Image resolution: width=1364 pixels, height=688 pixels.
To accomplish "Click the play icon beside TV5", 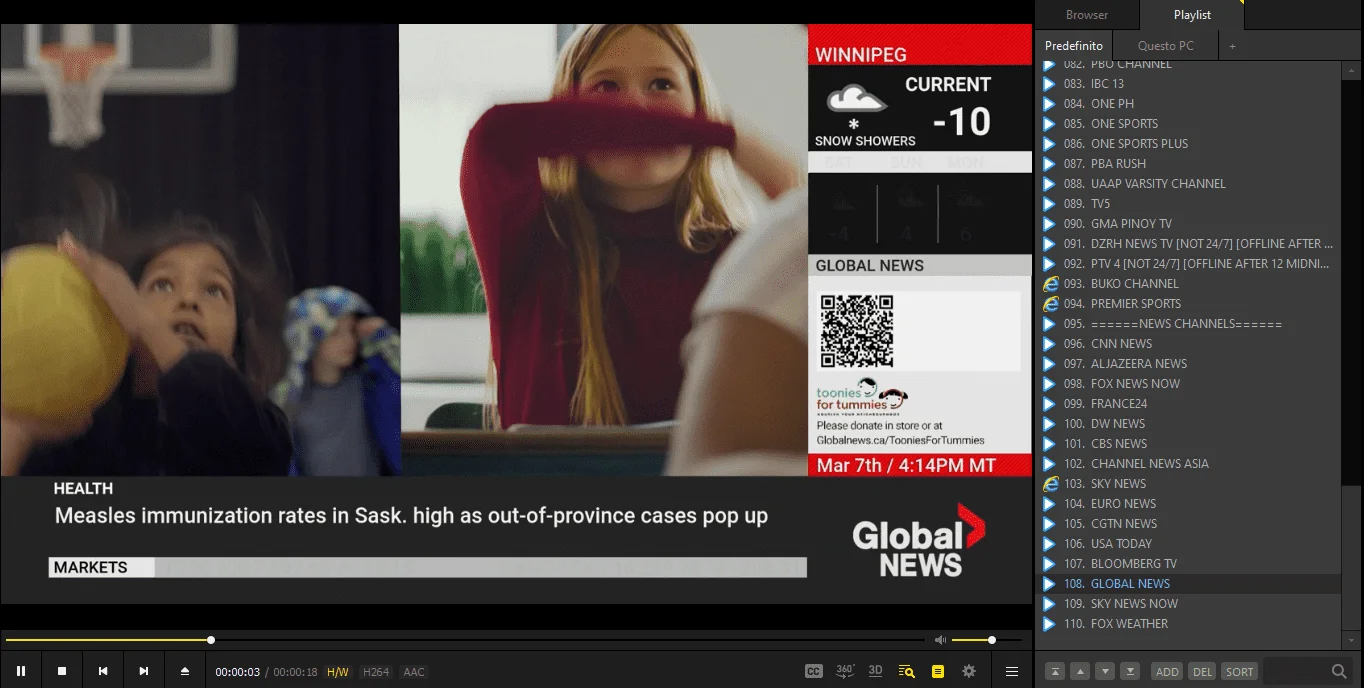I will [x=1049, y=204].
